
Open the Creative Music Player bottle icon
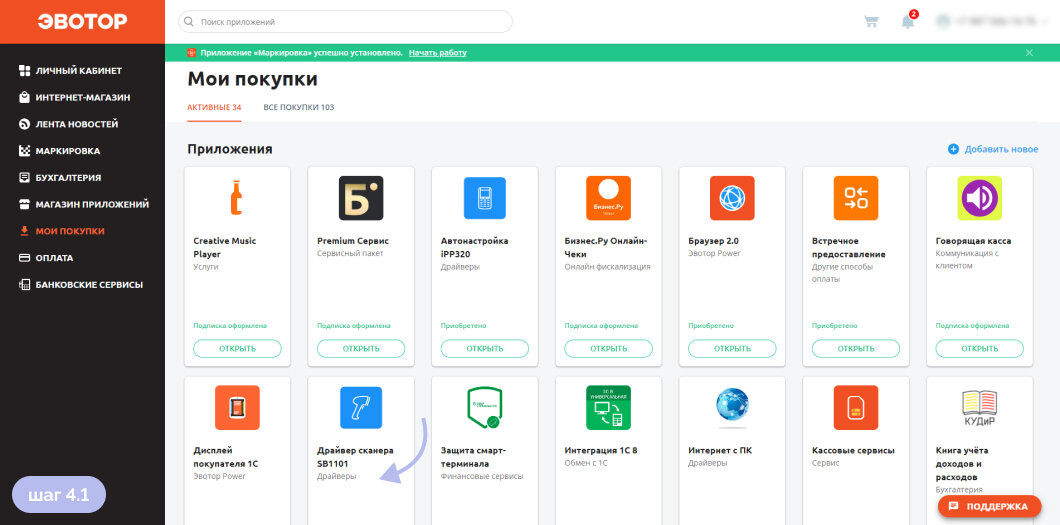237,198
